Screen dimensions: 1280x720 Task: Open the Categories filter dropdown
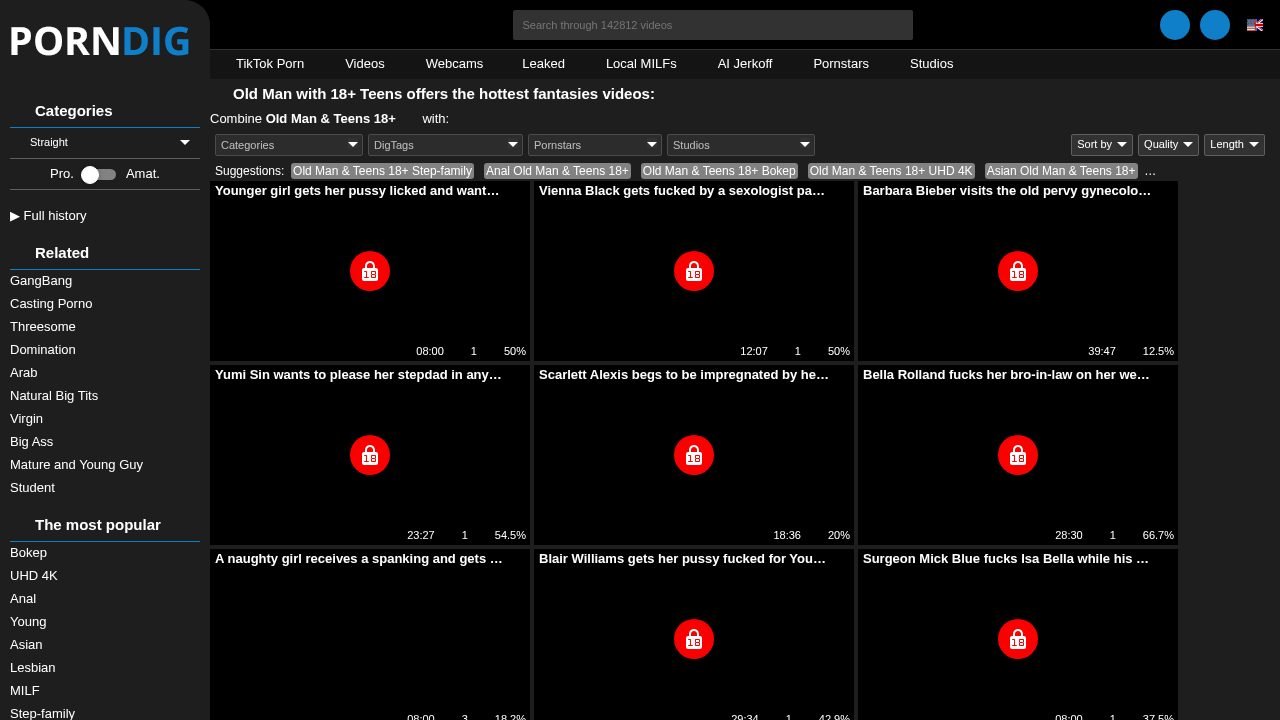[x=289, y=145]
